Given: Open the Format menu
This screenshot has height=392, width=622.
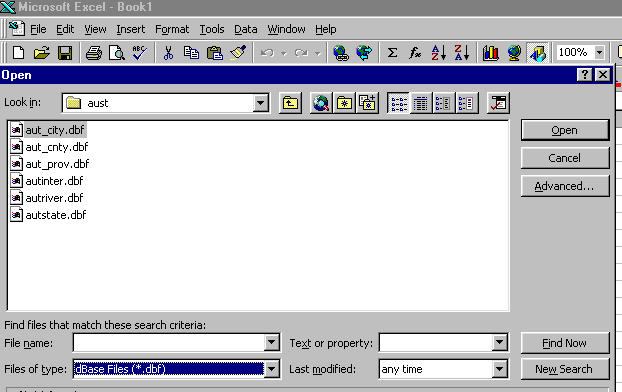Looking at the screenshot, I should [x=172, y=29].
